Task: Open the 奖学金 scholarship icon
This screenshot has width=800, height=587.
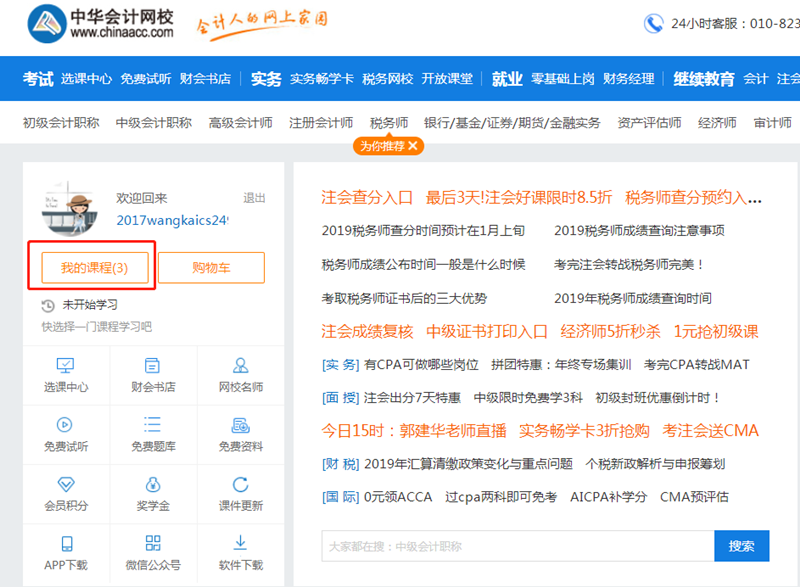Action: [154, 494]
